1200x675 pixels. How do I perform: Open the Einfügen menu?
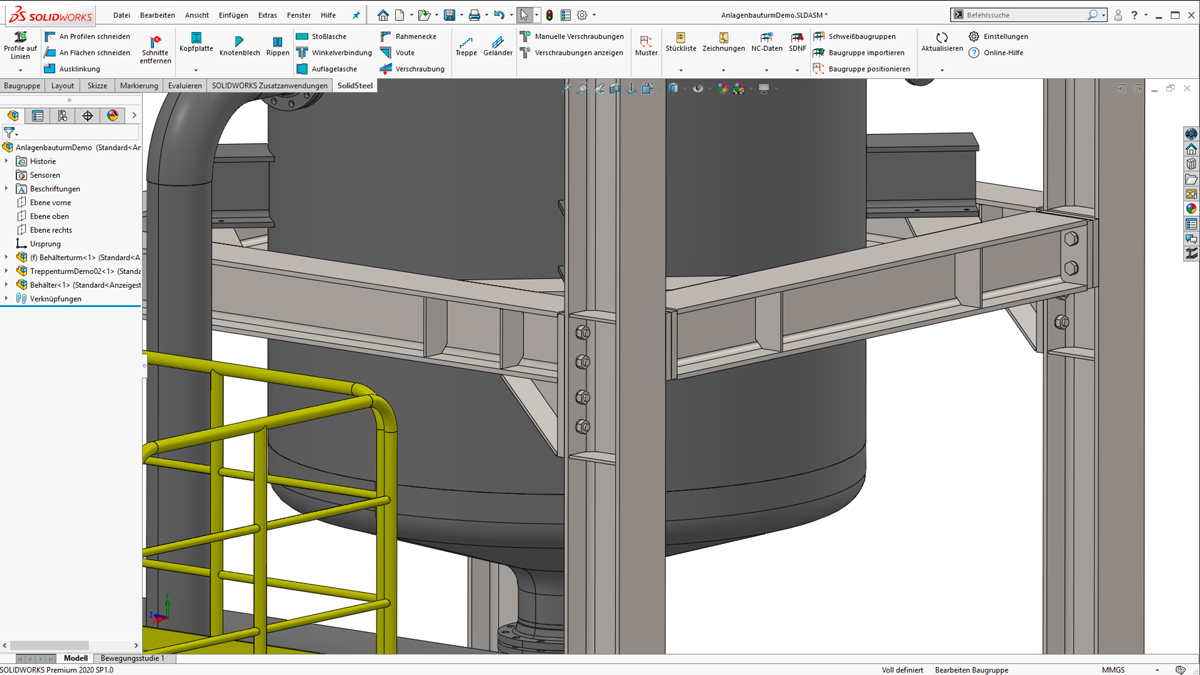(232, 15)
